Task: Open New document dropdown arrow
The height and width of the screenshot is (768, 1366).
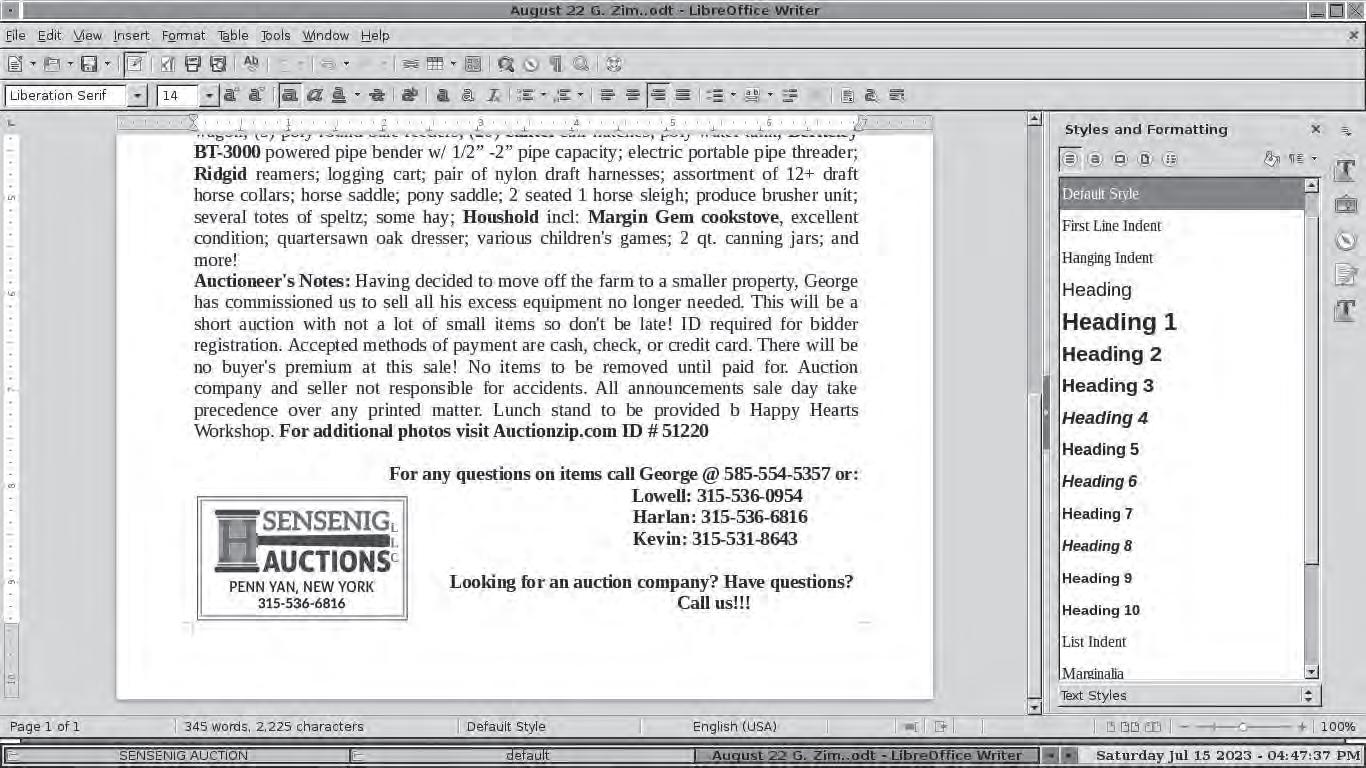Action: (33, 64)
